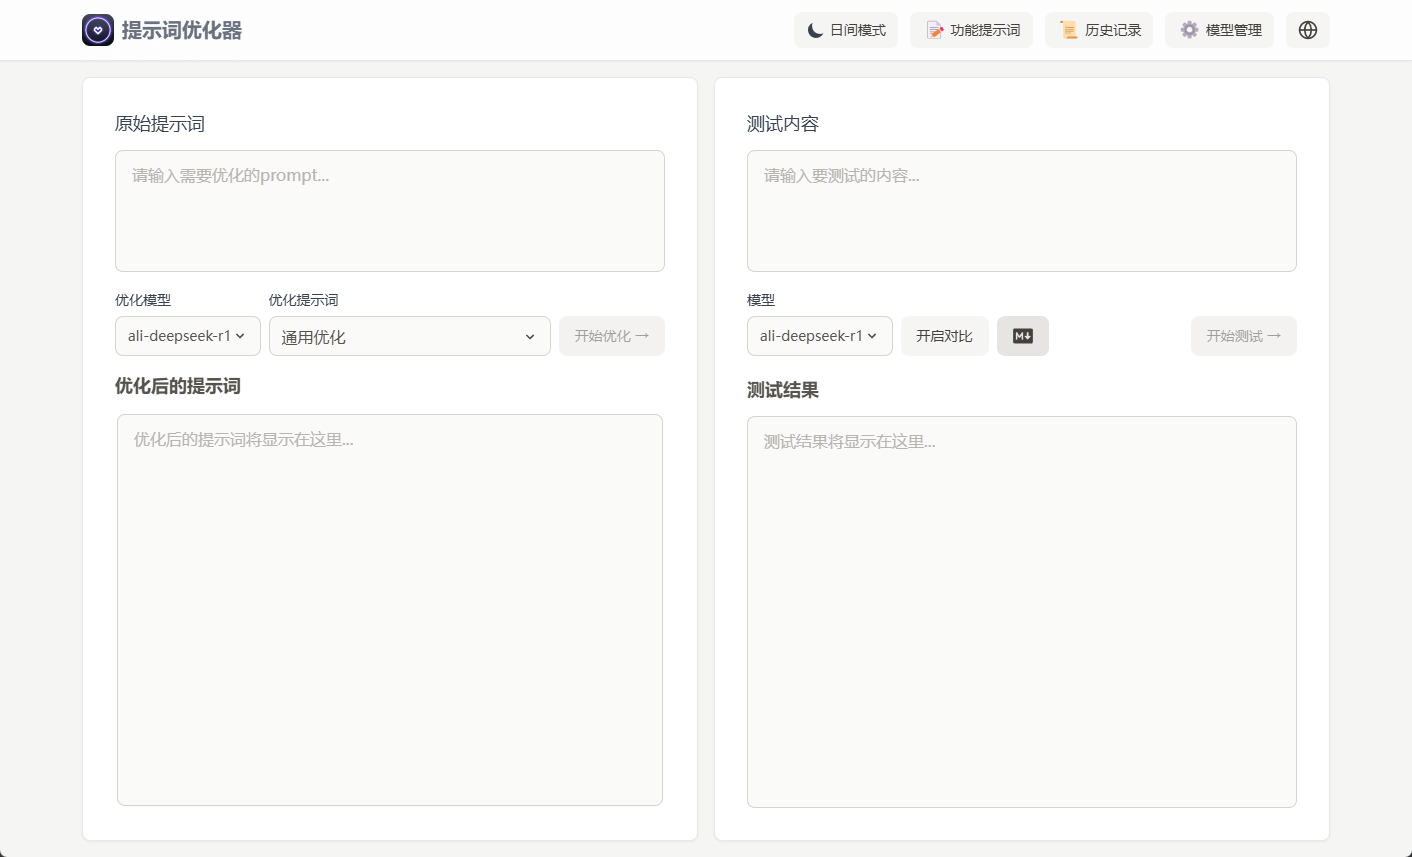Click the 开始优化 button
Image resolution: width=1412 pixels, height=857 pixels.
point(611,336)
